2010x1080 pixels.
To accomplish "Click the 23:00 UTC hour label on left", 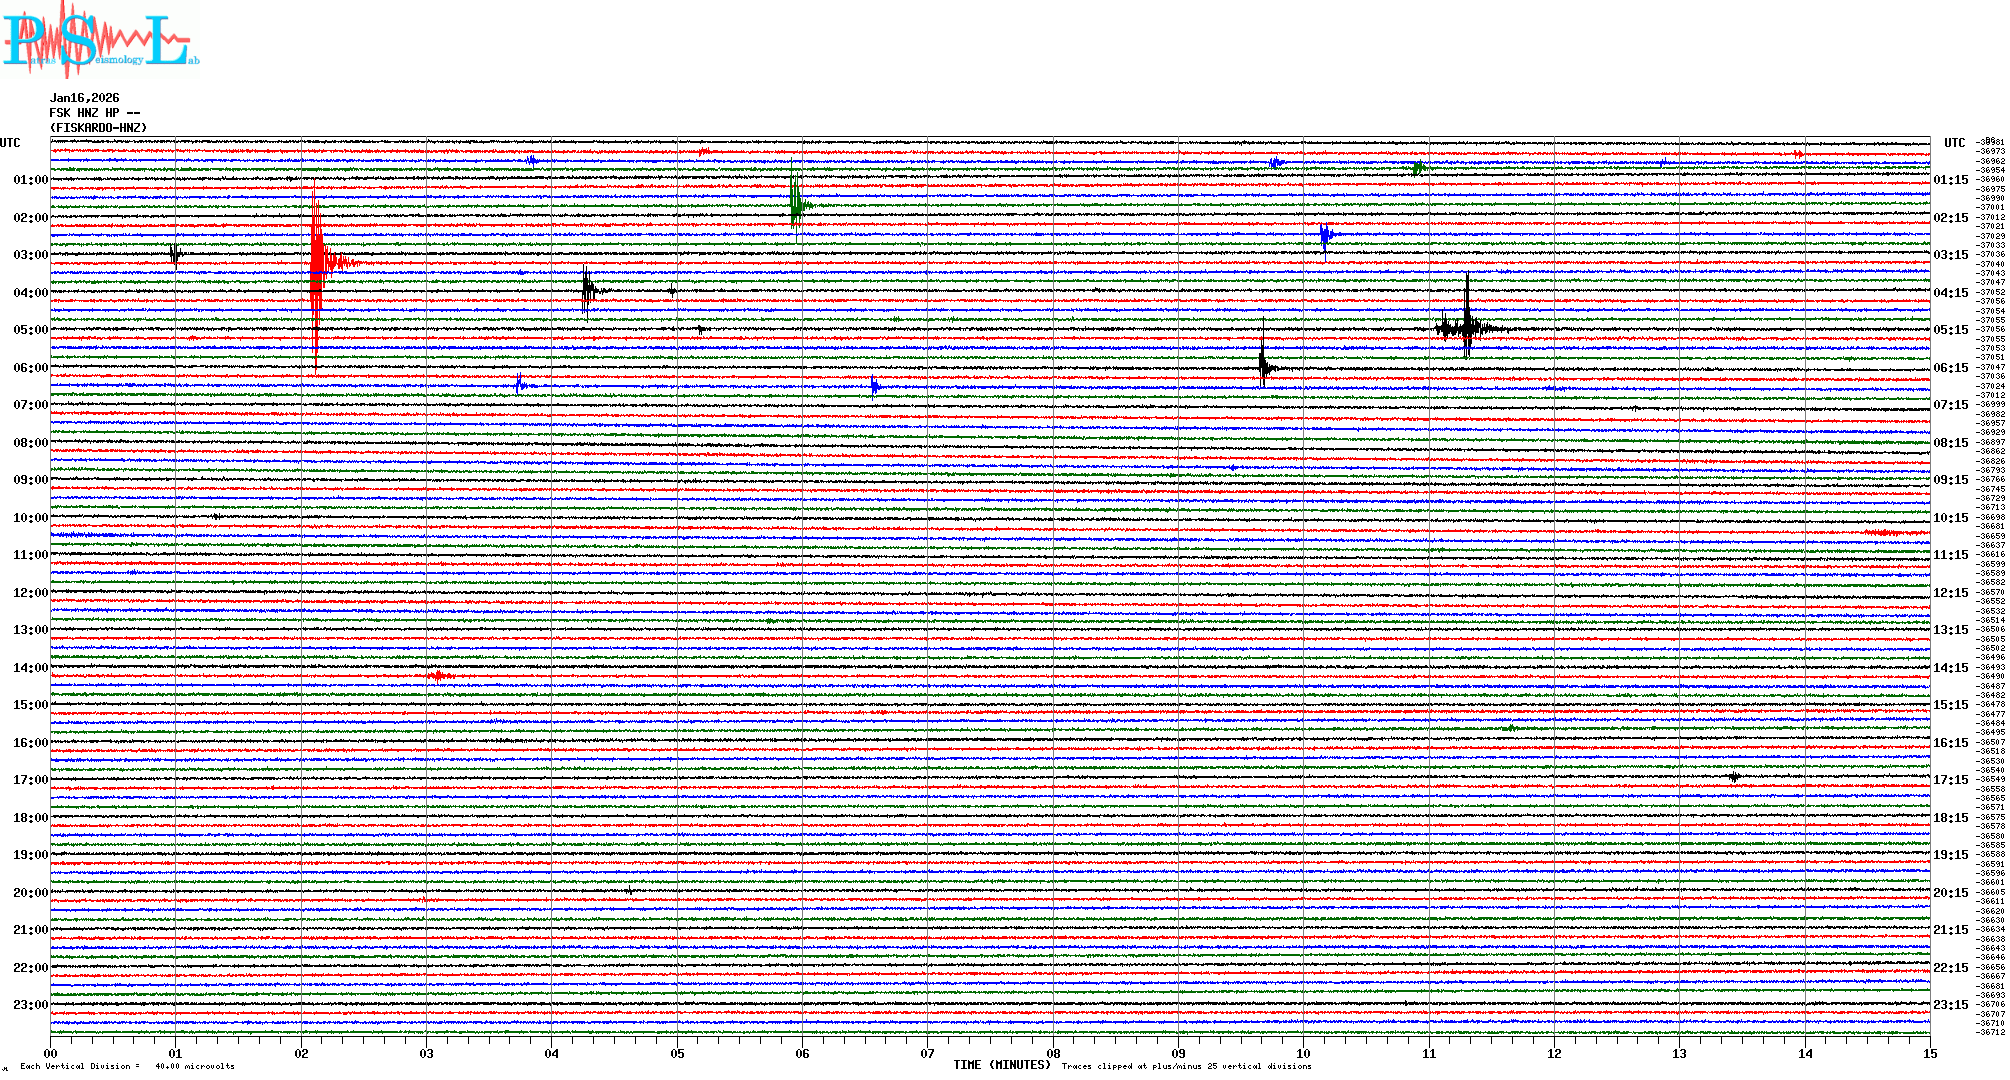I will click(30, 1005).
